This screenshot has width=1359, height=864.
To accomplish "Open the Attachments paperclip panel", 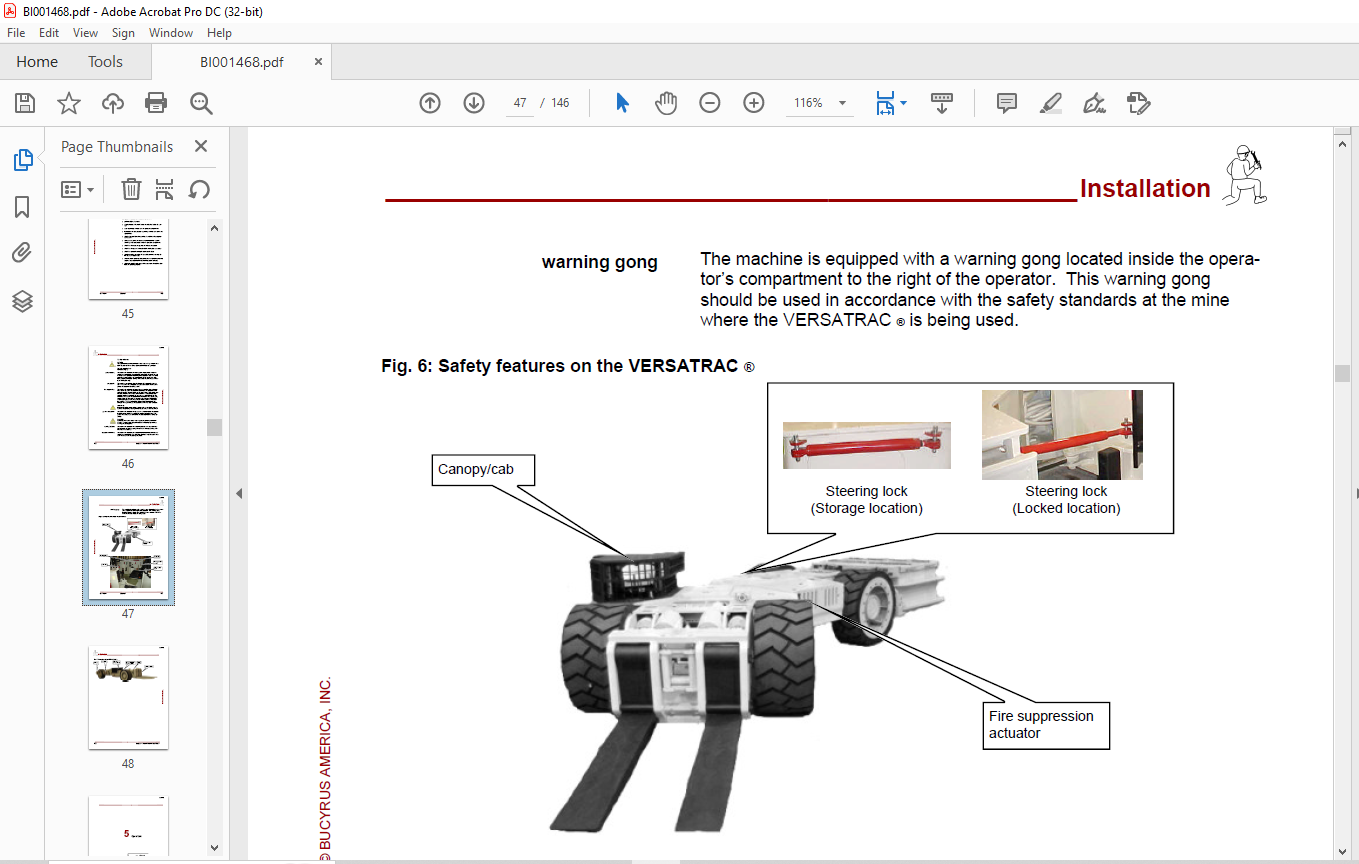I will click(22, 253).
